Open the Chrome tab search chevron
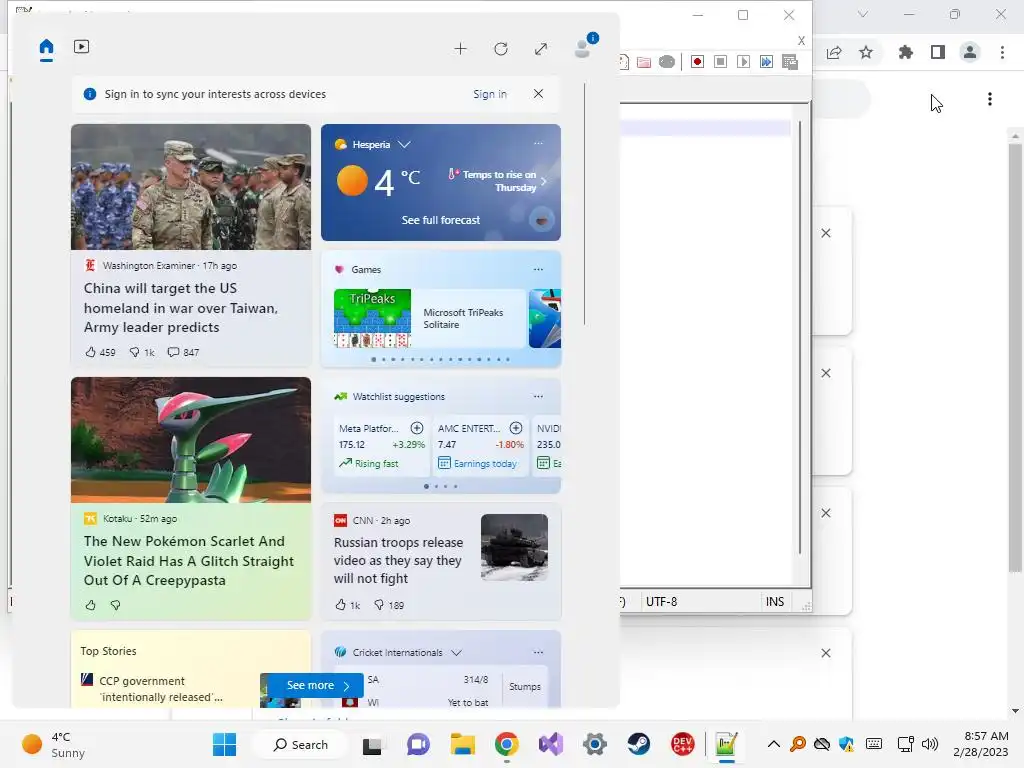 863,14
